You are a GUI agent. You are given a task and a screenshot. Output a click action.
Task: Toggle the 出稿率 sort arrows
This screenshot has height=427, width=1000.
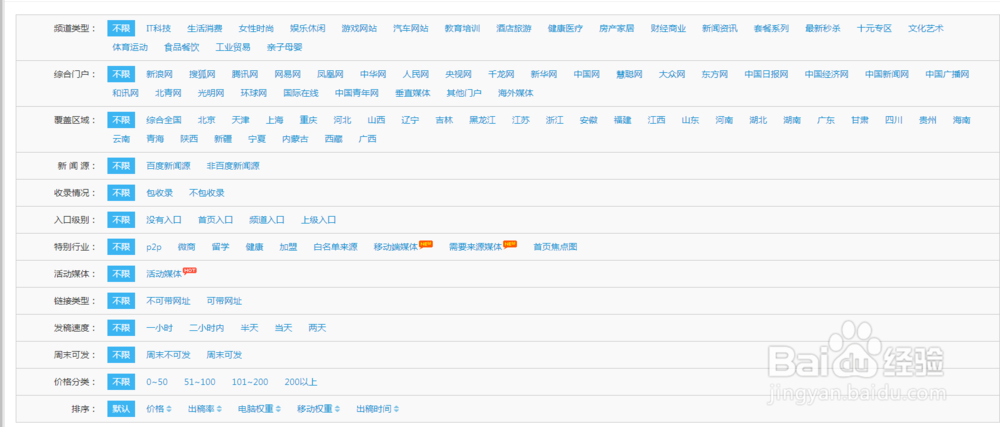click(218, 409)
